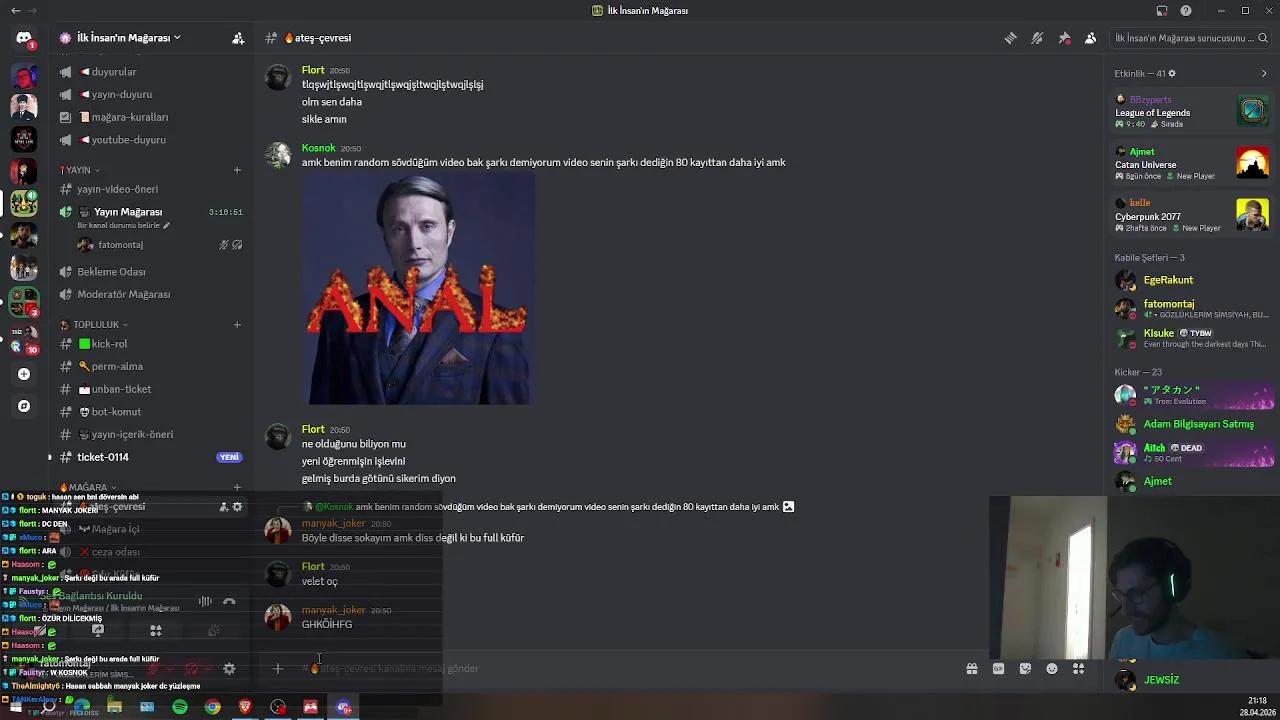1280x720 pixels.
Task: Open the Mads Mikkelsen image attachment
Action: point(418,288)
